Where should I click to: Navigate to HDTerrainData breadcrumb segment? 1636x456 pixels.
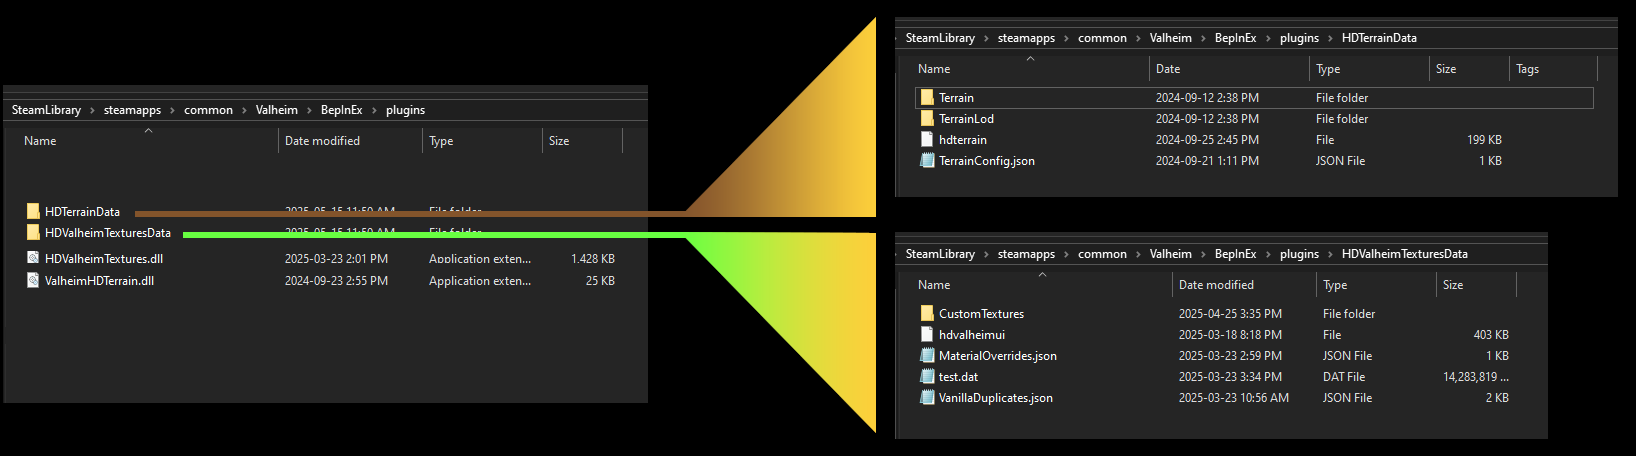pyautogui.click(x=1379, y=38)
